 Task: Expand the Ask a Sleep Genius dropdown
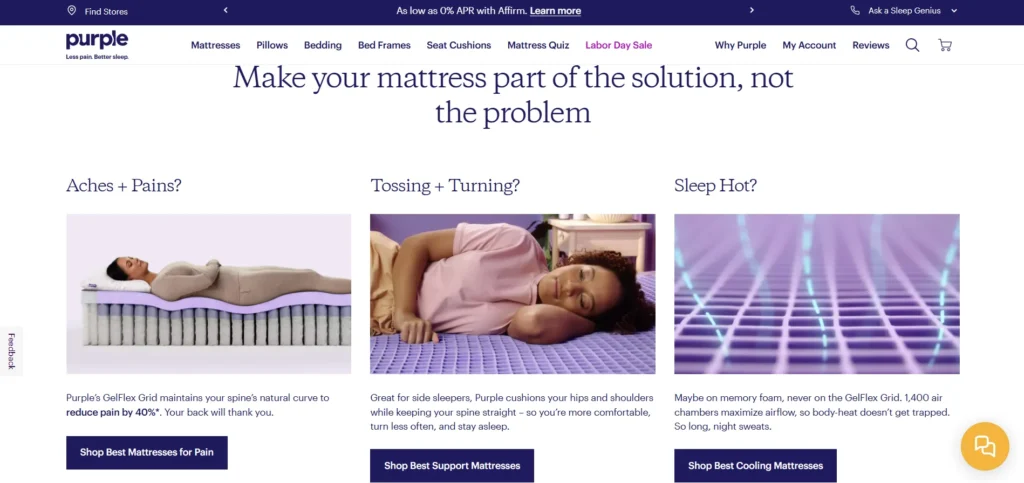point(953,11)
